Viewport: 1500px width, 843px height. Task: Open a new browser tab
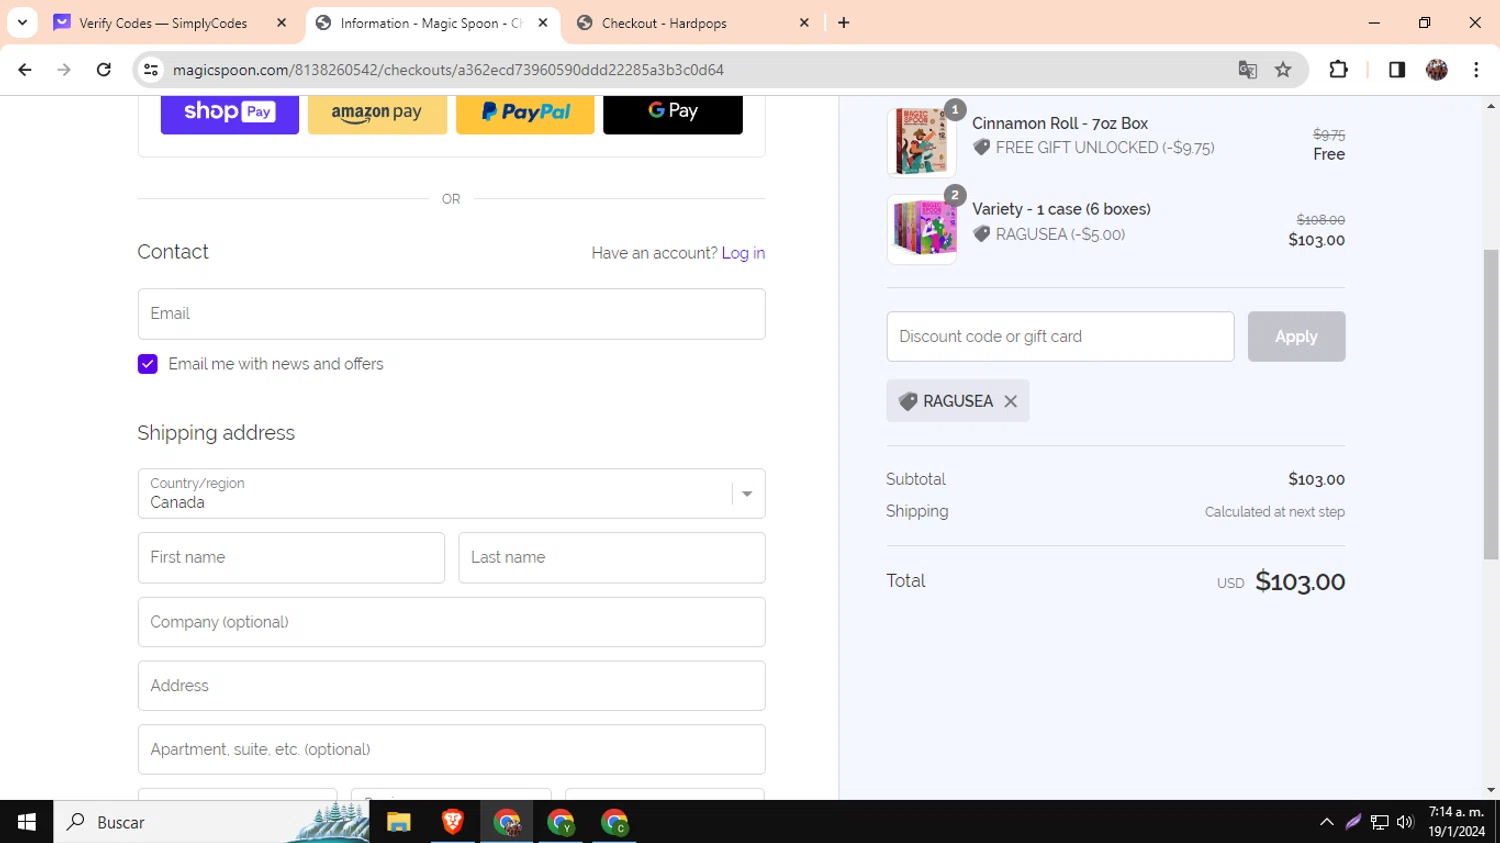point(844,23)
